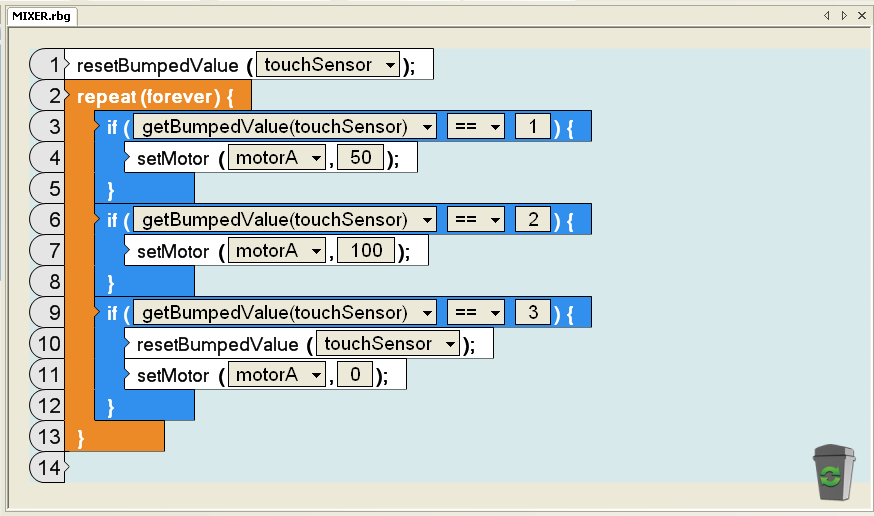The height and width of the screenshot is (516, 874).
Task: Edit the value 3 field on line 9
Action: click(x=533, y=313)
